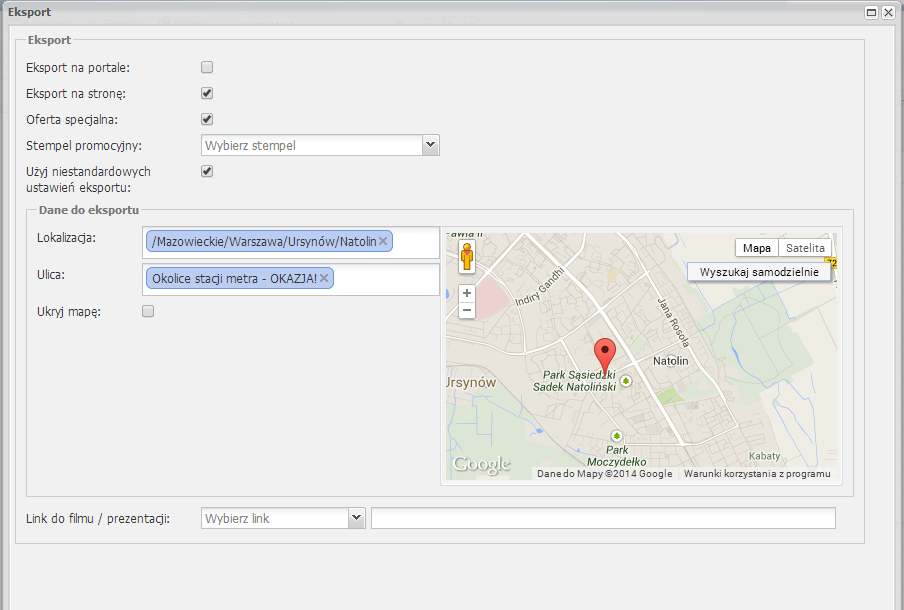
Task: Click the Jana Rosoła street label
Action: point(673,322)
